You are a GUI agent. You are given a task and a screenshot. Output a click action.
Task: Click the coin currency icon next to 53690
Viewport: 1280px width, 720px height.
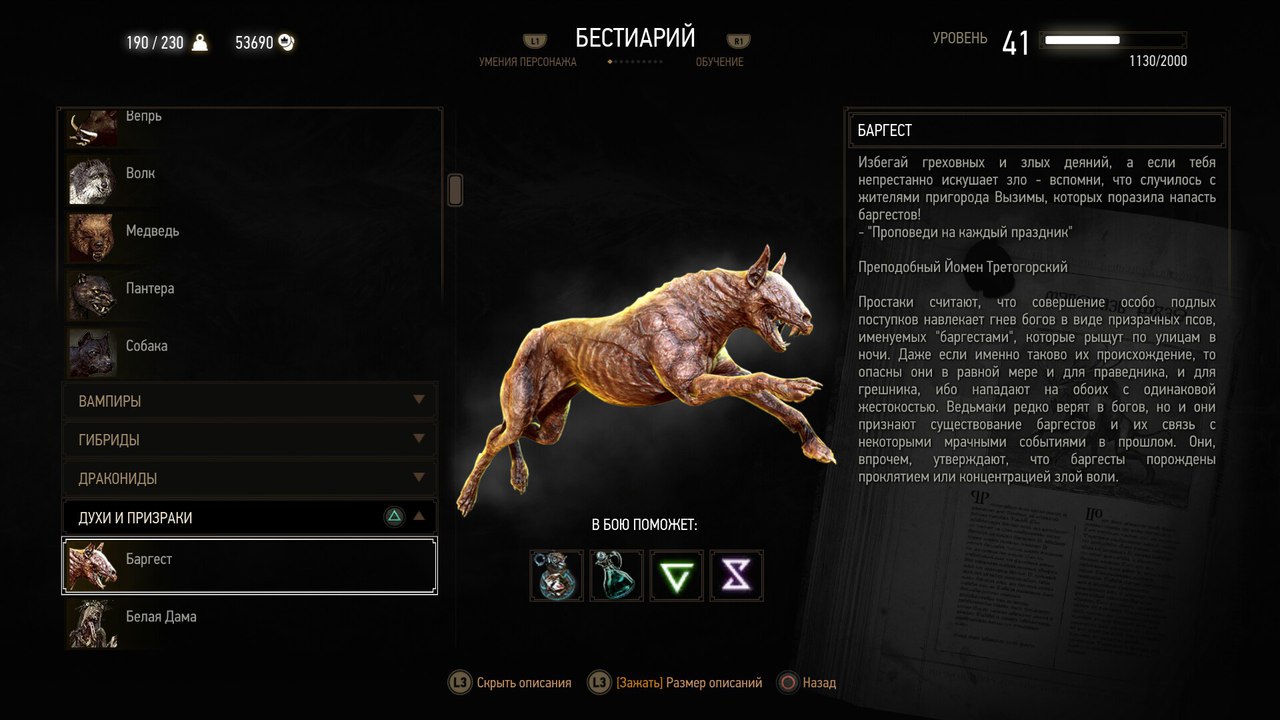click(286, 42)
